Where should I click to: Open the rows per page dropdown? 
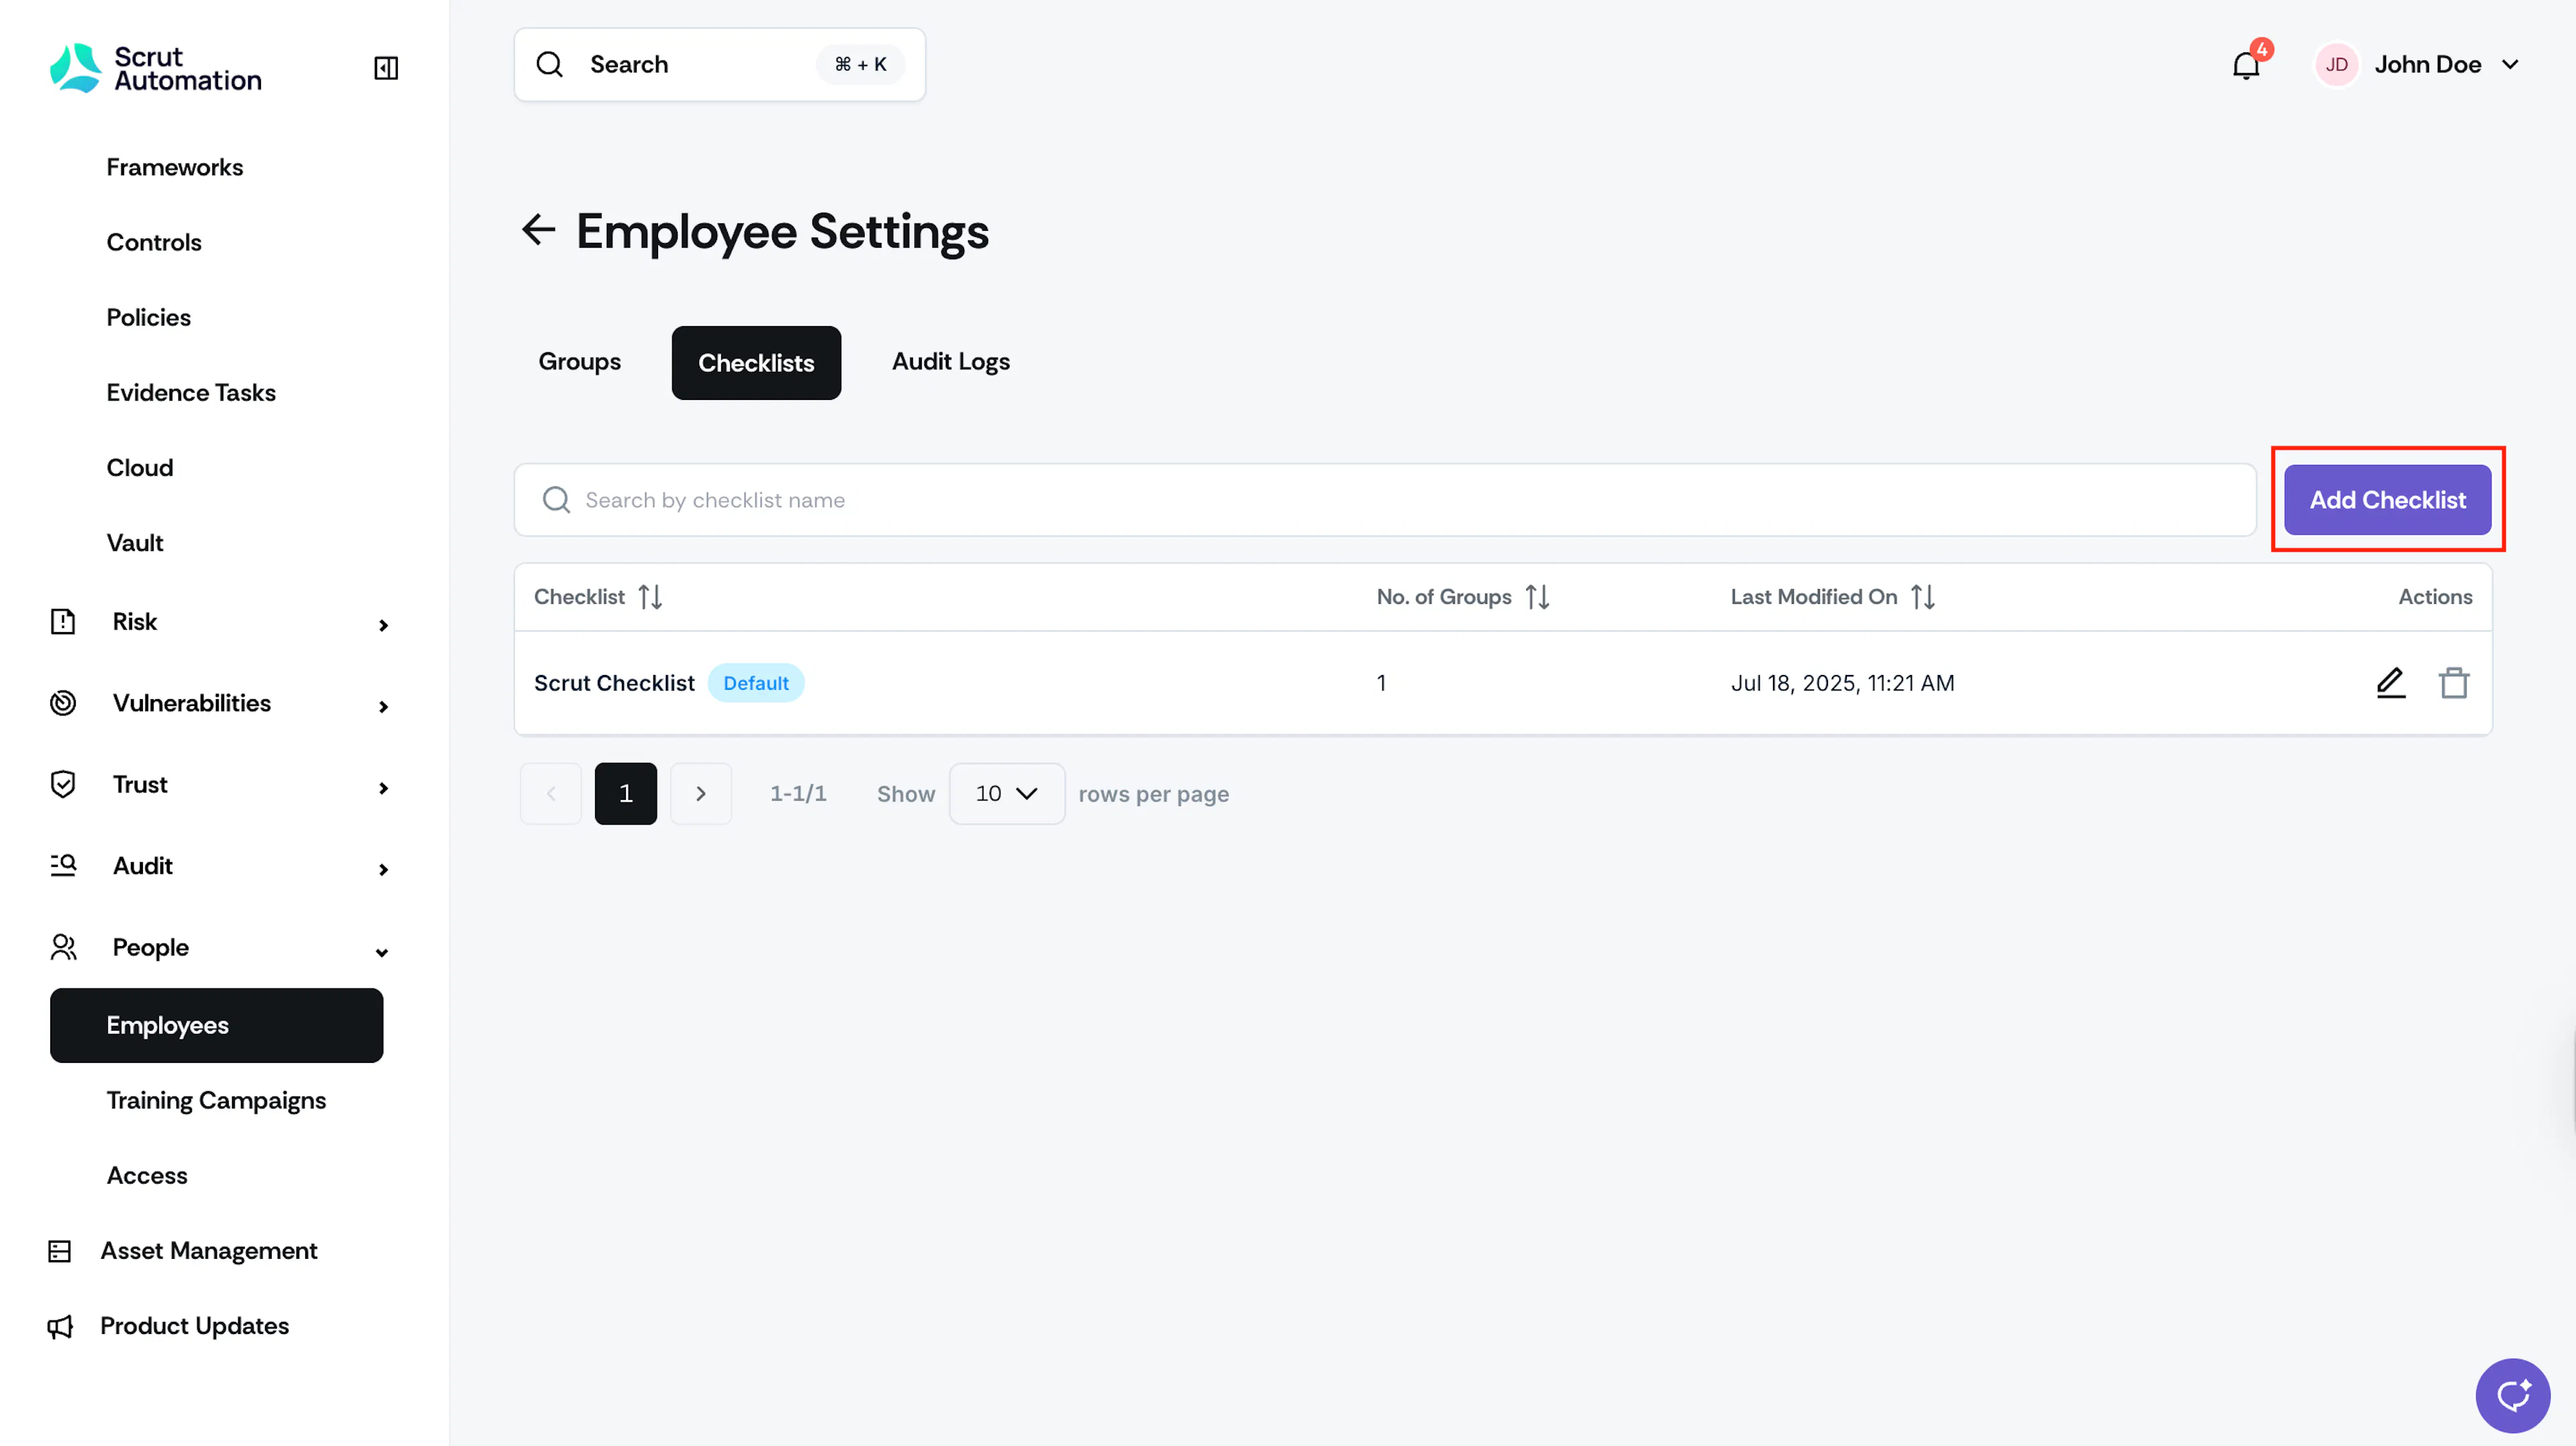pyautogui.click(x=1006, y=794)
